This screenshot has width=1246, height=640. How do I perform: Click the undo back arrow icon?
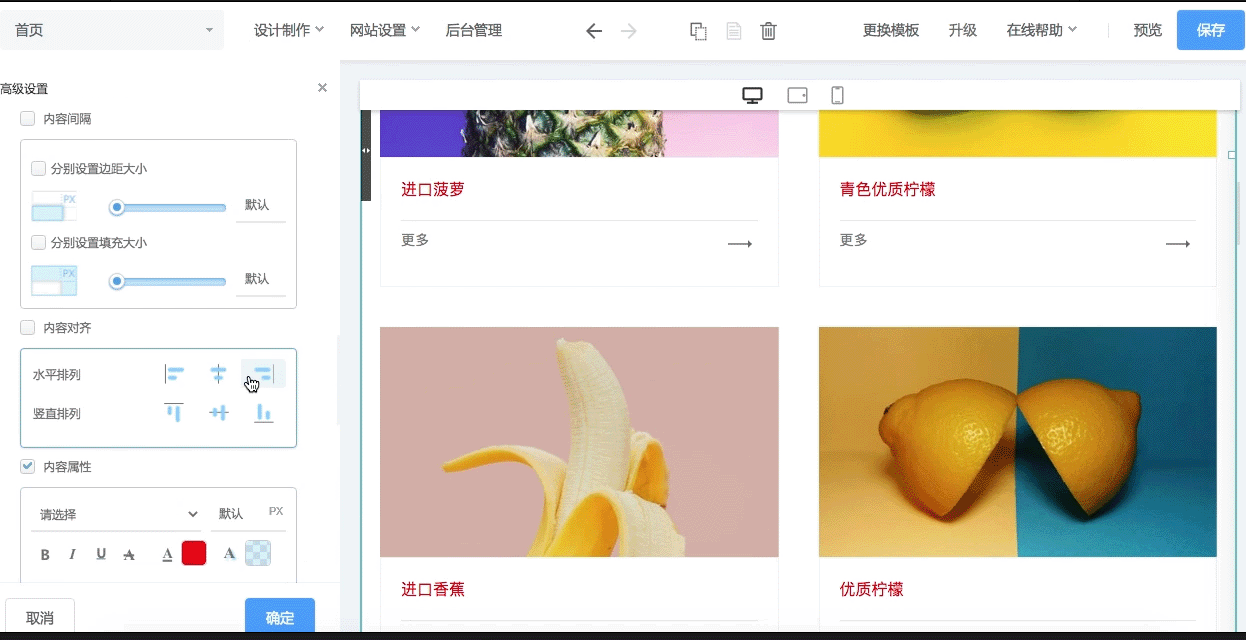[x=594, y=31]
